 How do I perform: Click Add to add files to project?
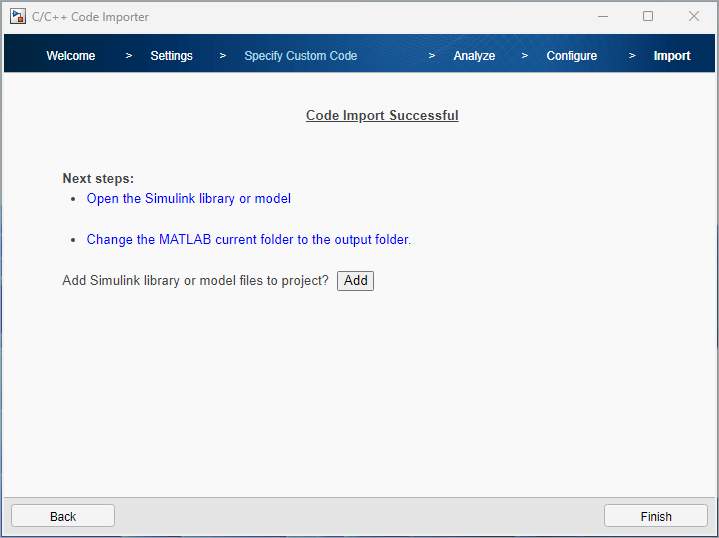(x=355, y=281)
